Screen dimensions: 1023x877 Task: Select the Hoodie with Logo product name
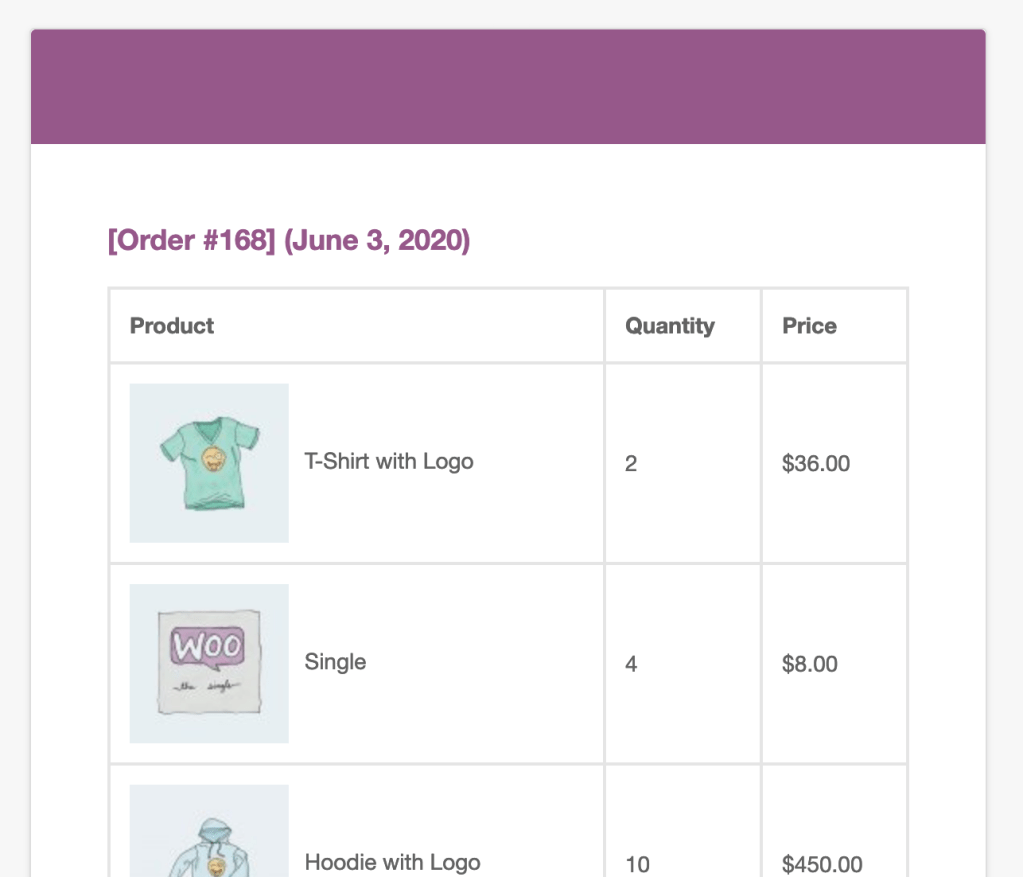392,862
